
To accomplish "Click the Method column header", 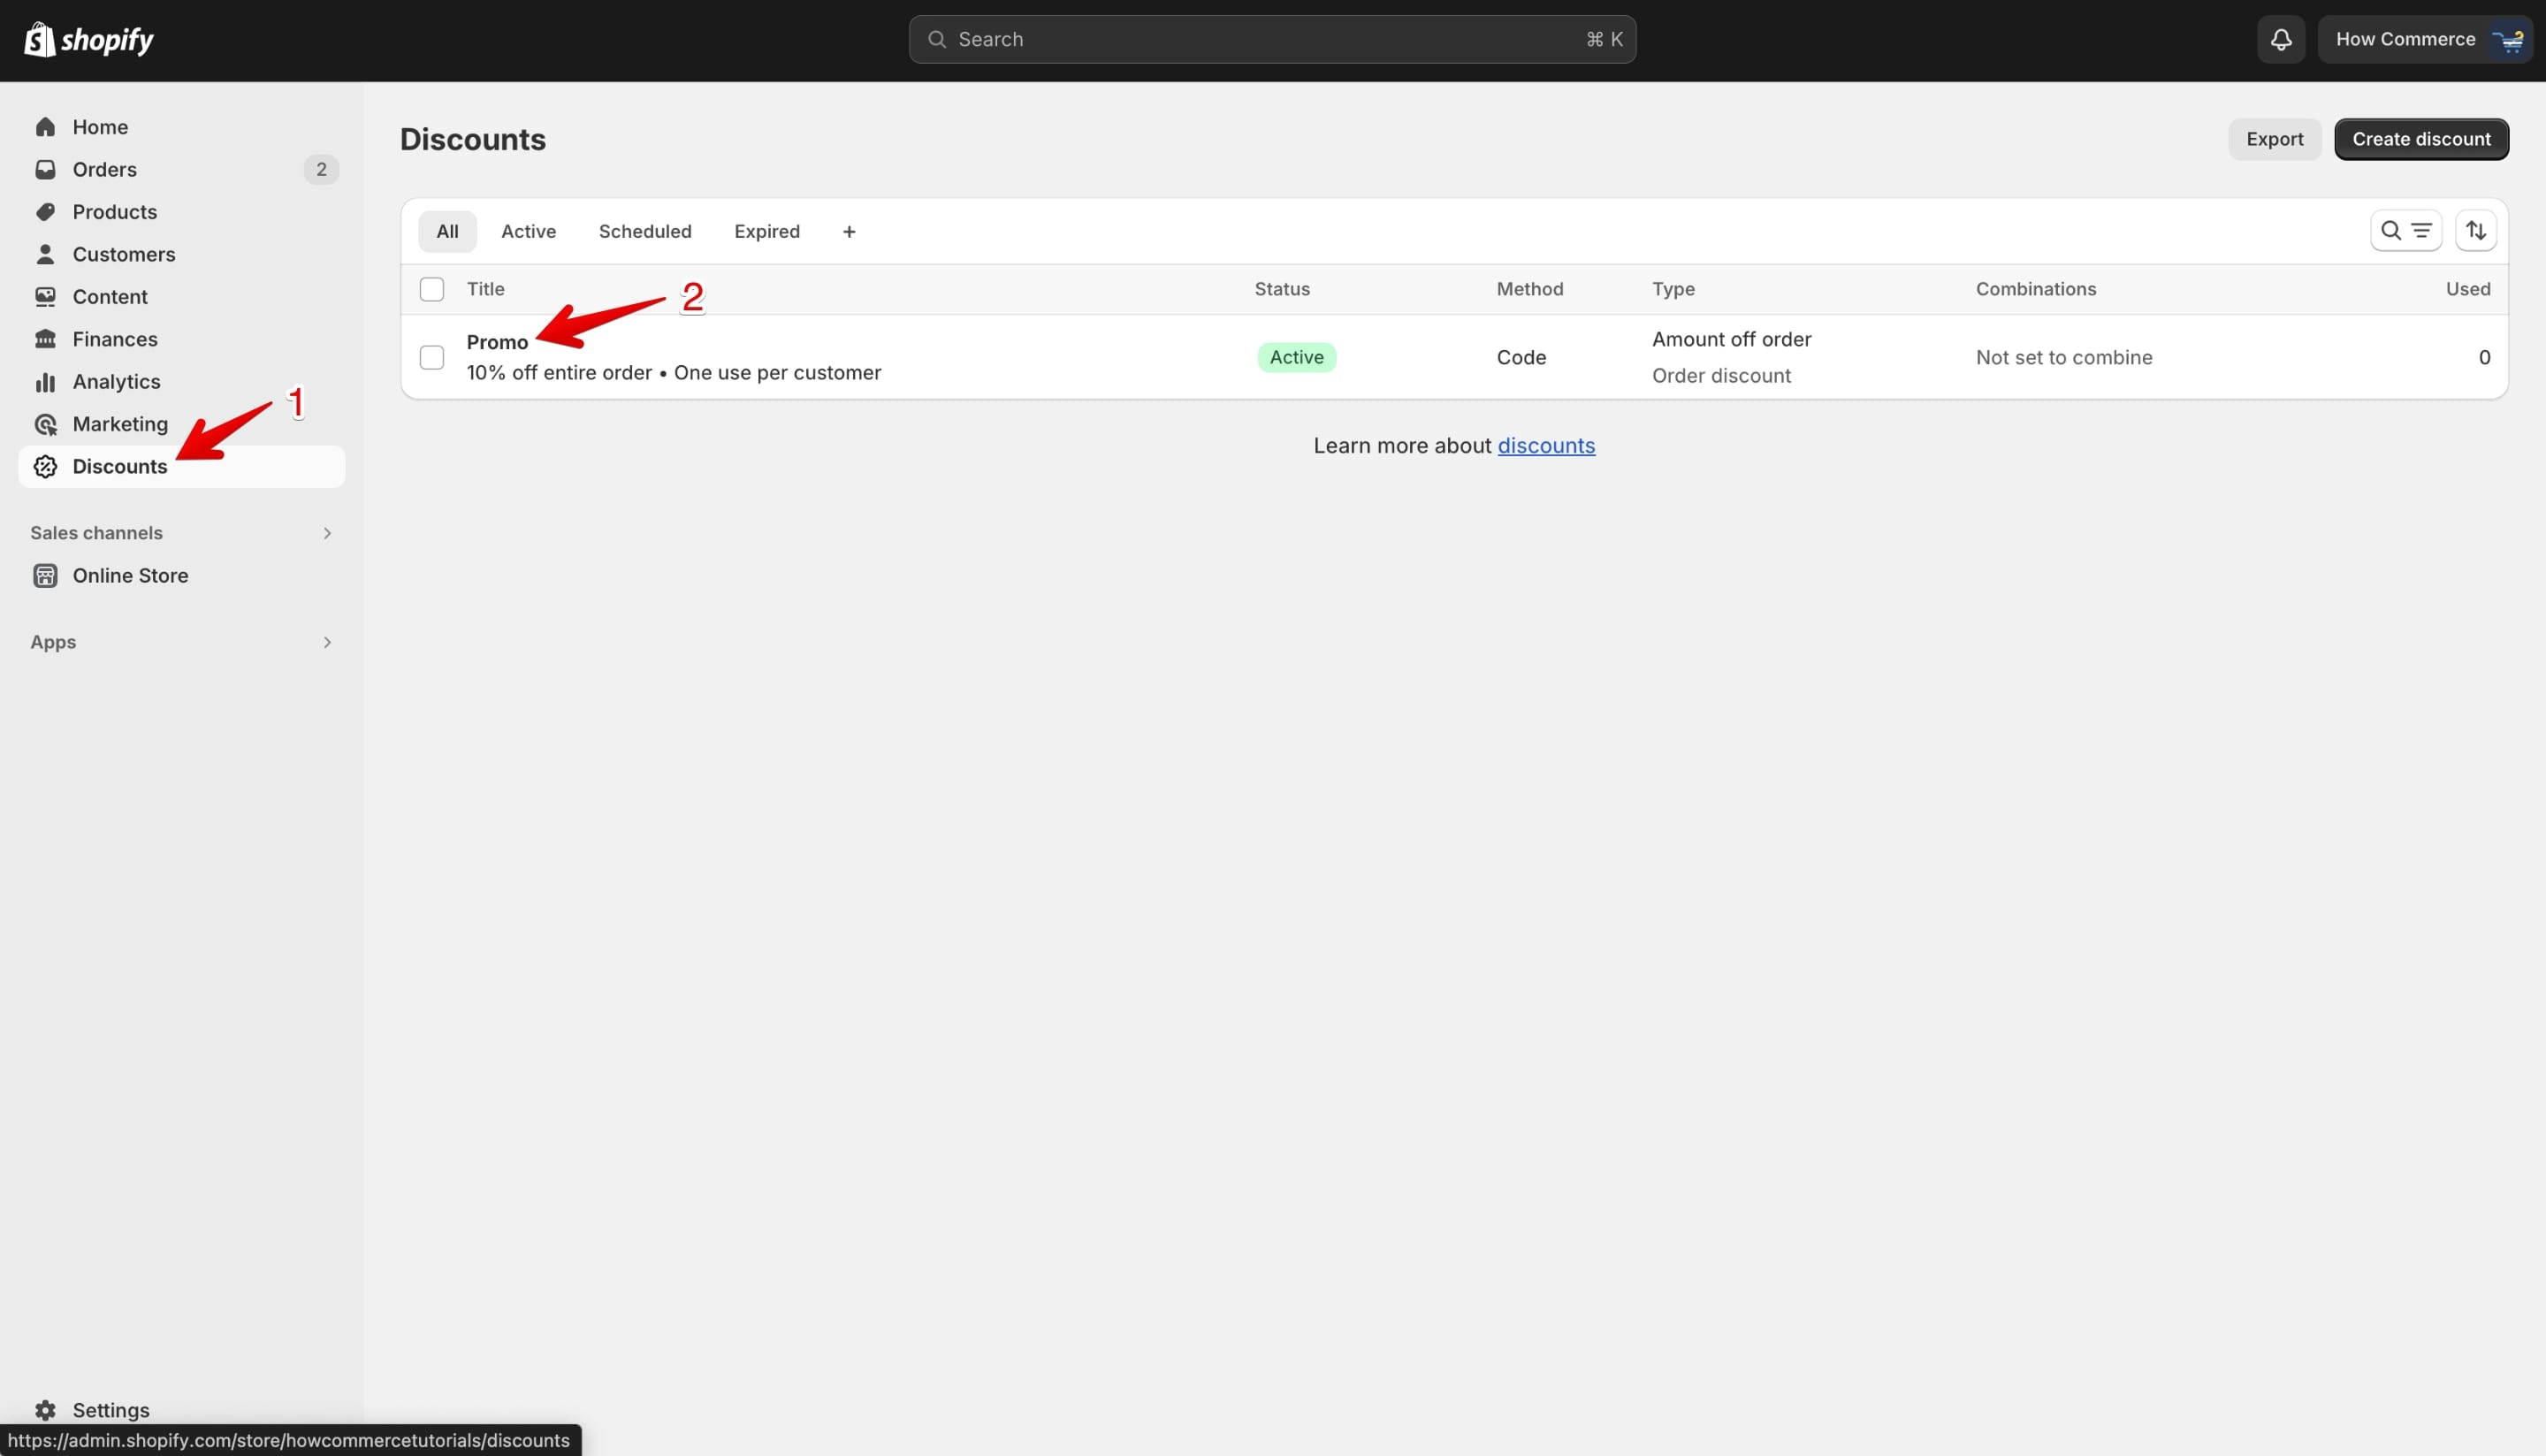I will point(1530,289).
